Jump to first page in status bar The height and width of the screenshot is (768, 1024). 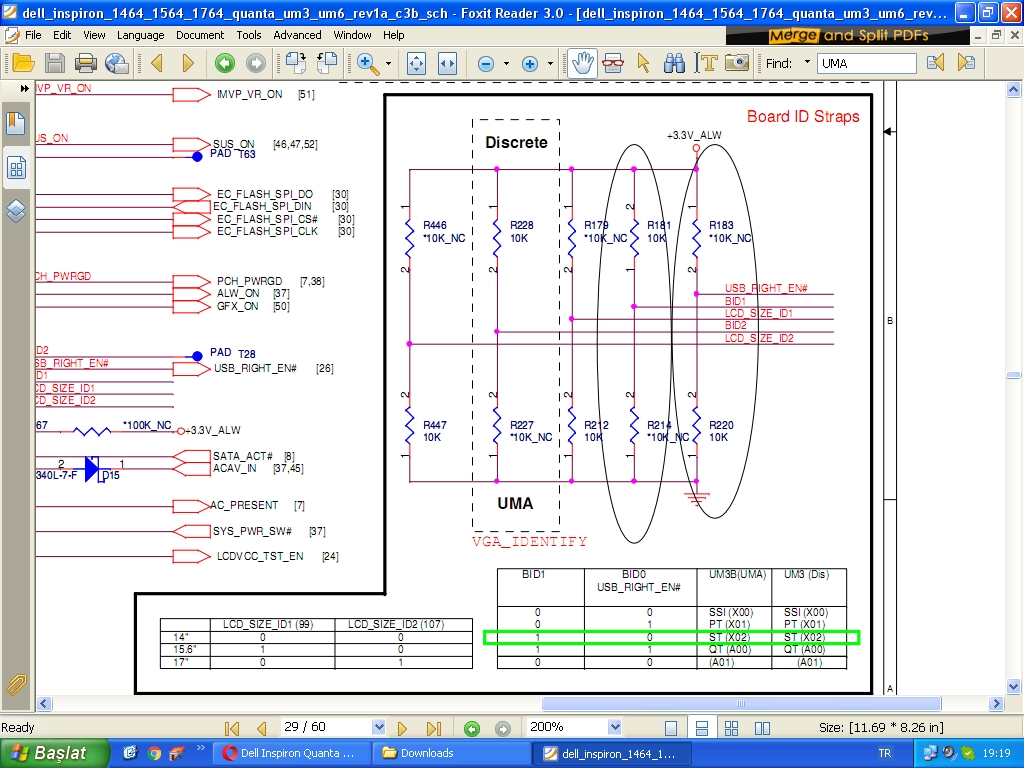232,728
